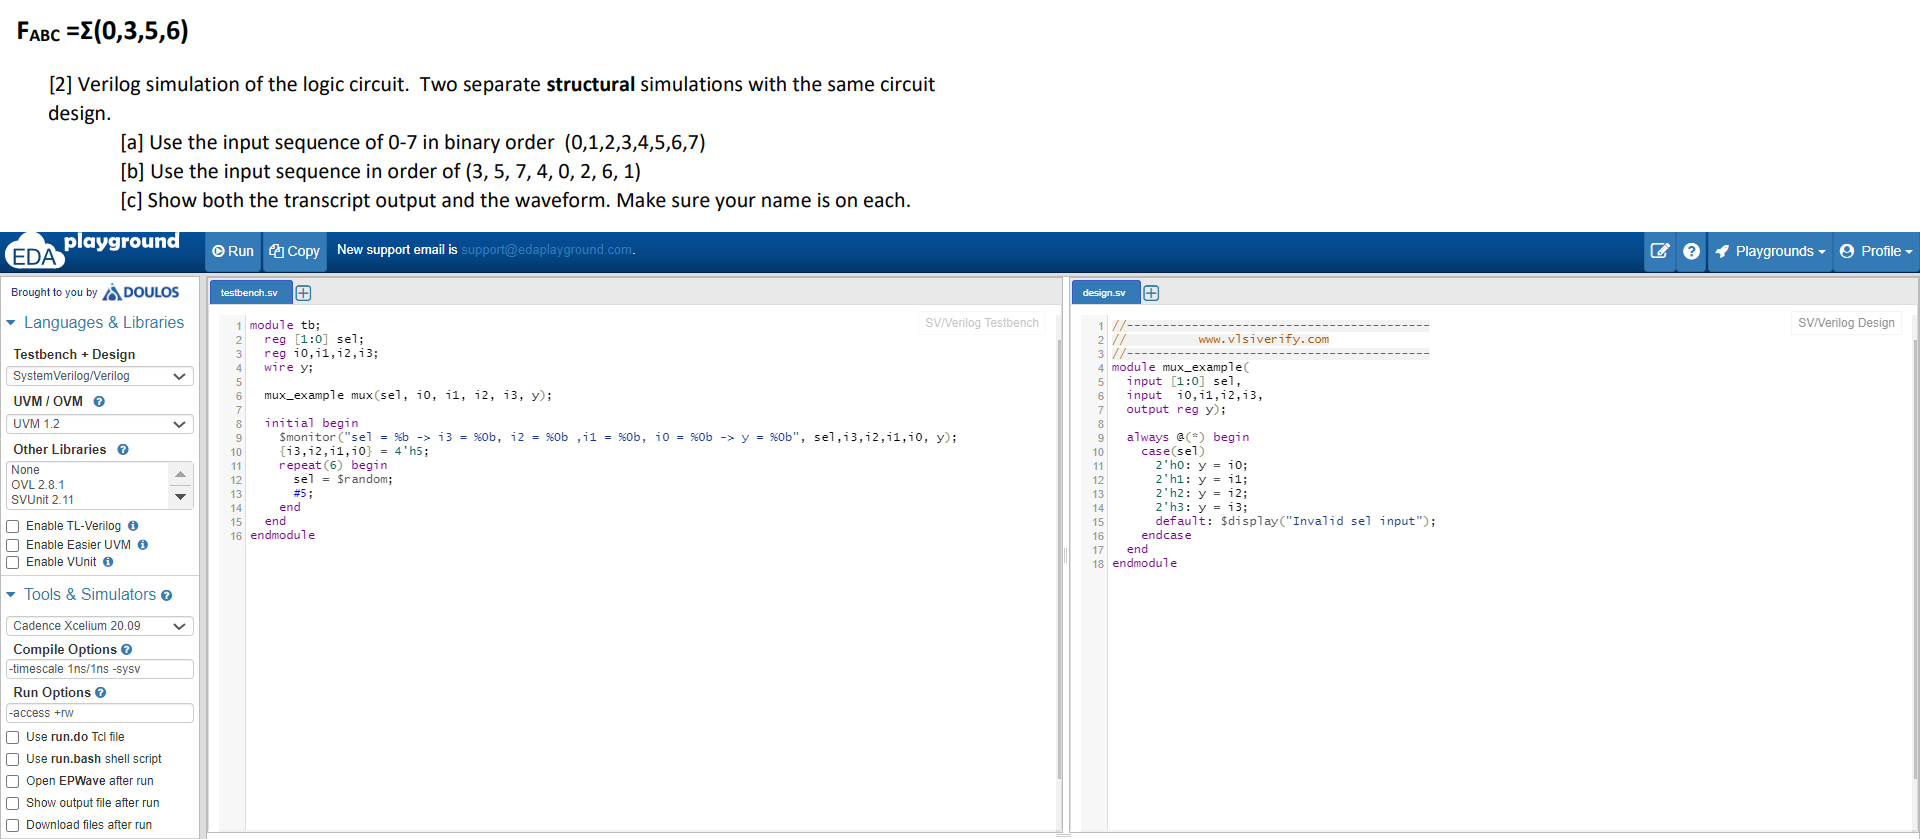
Task: Click line 'module tb;' in testbench
Action: [285, 325]
